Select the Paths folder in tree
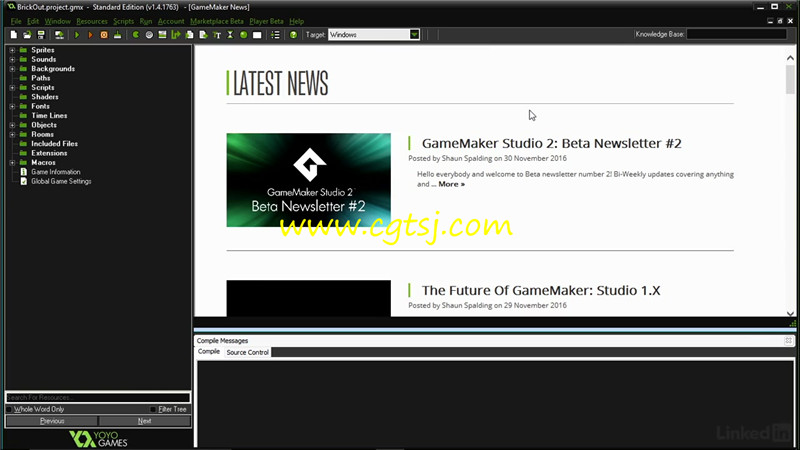Image resolution: width=800 pixels, height=450 pixels. 40,78
